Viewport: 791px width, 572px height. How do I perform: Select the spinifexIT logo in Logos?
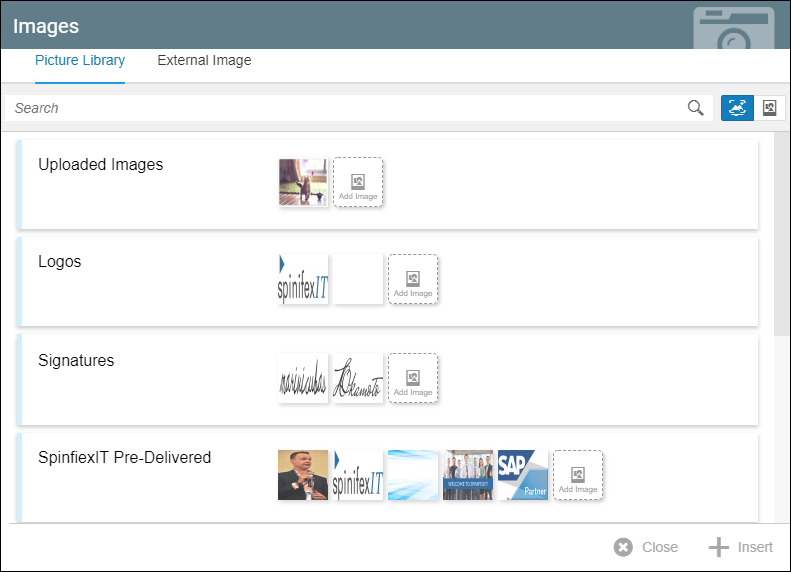click(303, 279)
